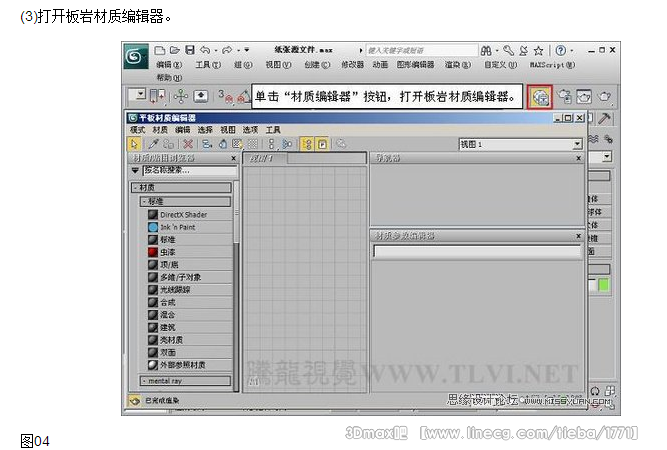Screen dimensions: 667x450
Task: Click the rendering-complete status icon bottom left
Action: coord(135,400)
